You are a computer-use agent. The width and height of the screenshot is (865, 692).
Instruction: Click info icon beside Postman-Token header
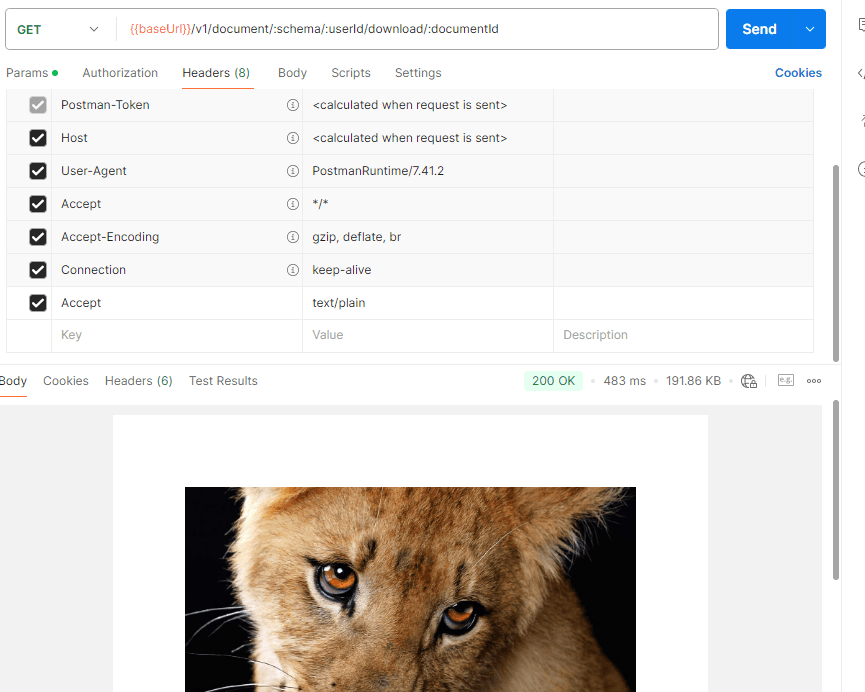click(x=292, y=104)
